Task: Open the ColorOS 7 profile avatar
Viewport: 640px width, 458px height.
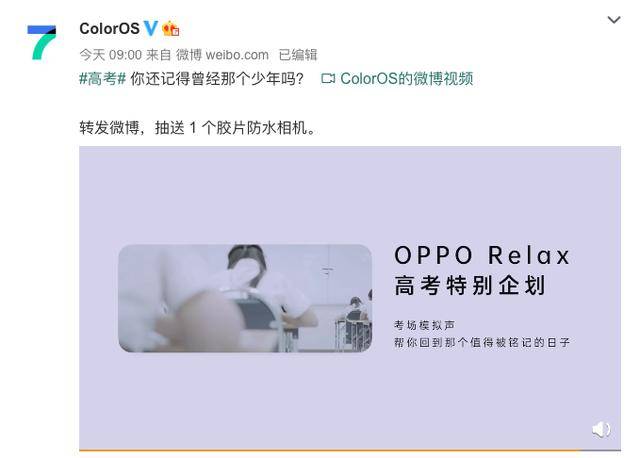Action: [42, 42]
